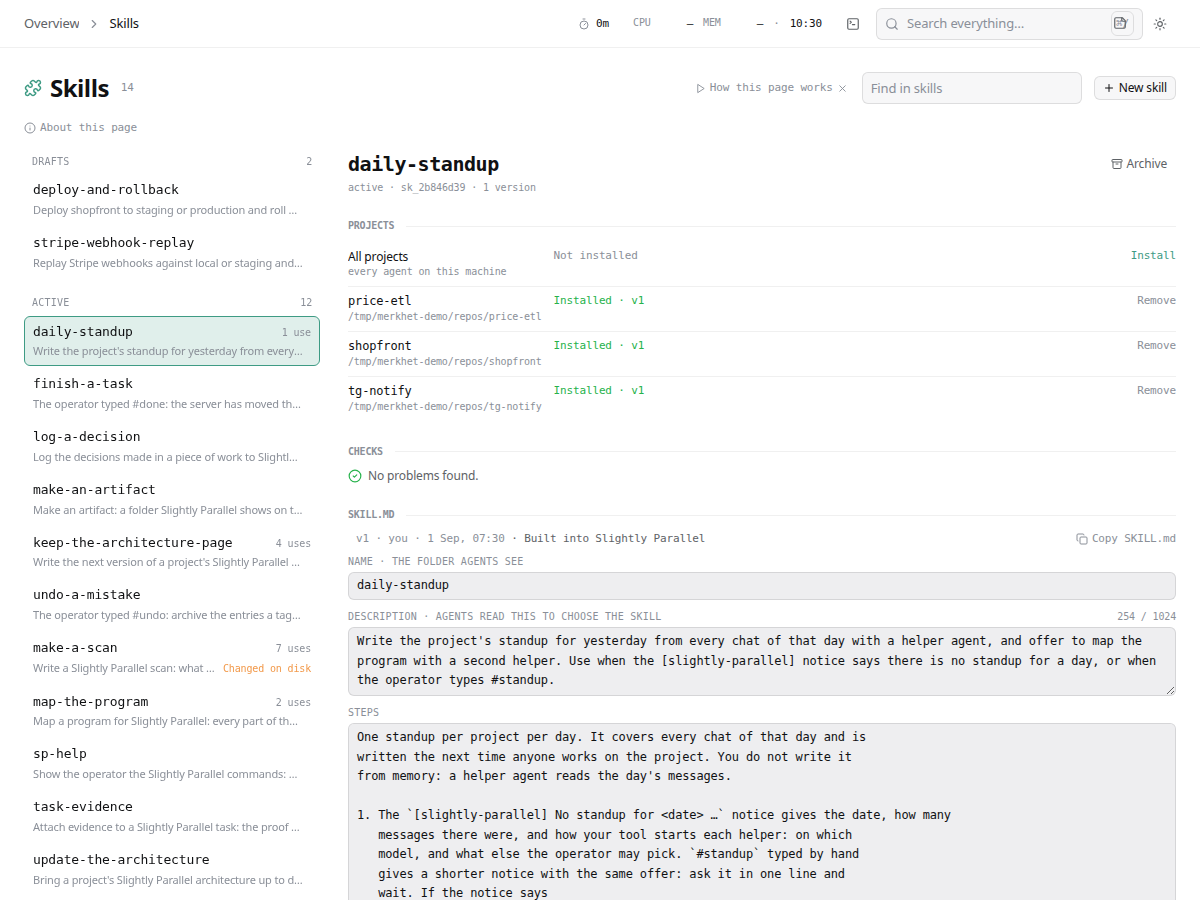Click the Skills puzzle-piece icon
Image resolution: width=1200 pixels, height=900 pixels.
pos(34,88)
